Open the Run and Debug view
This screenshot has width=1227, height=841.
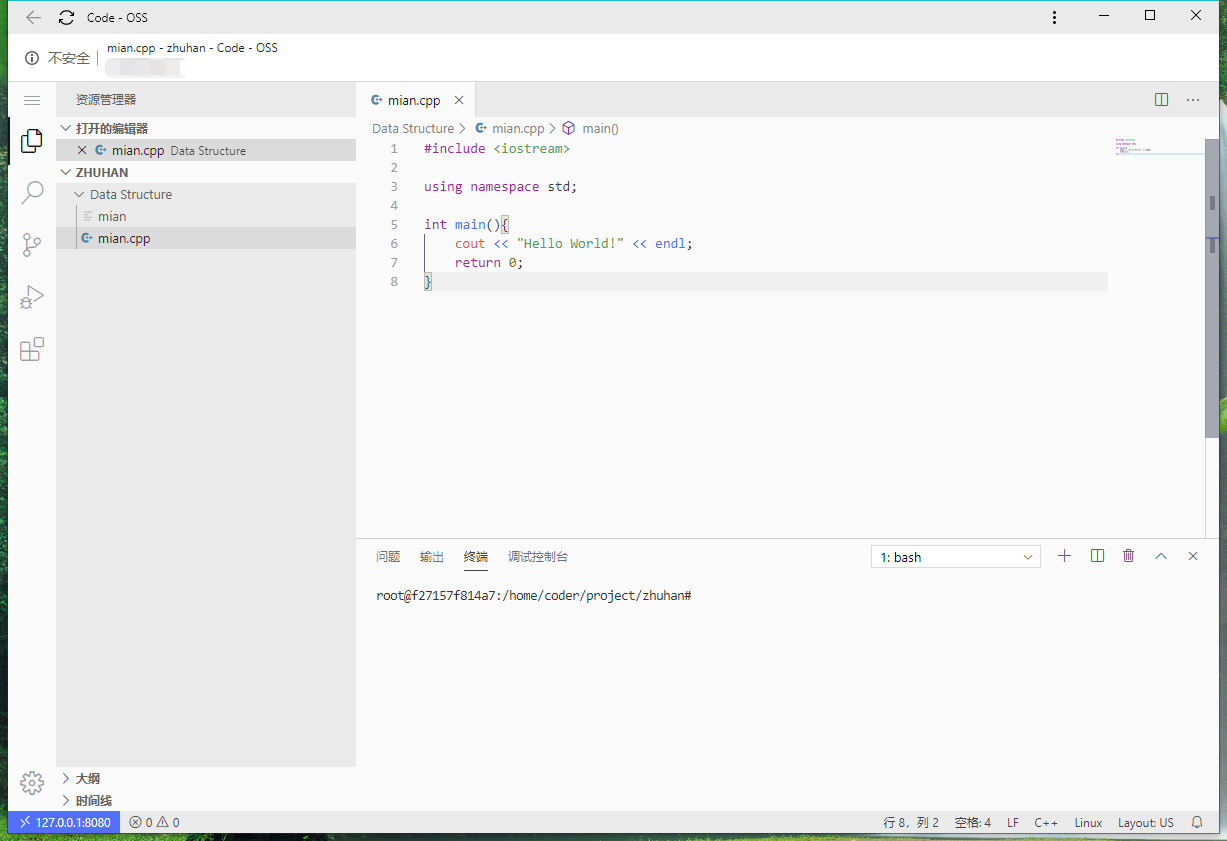click(32, 297)
